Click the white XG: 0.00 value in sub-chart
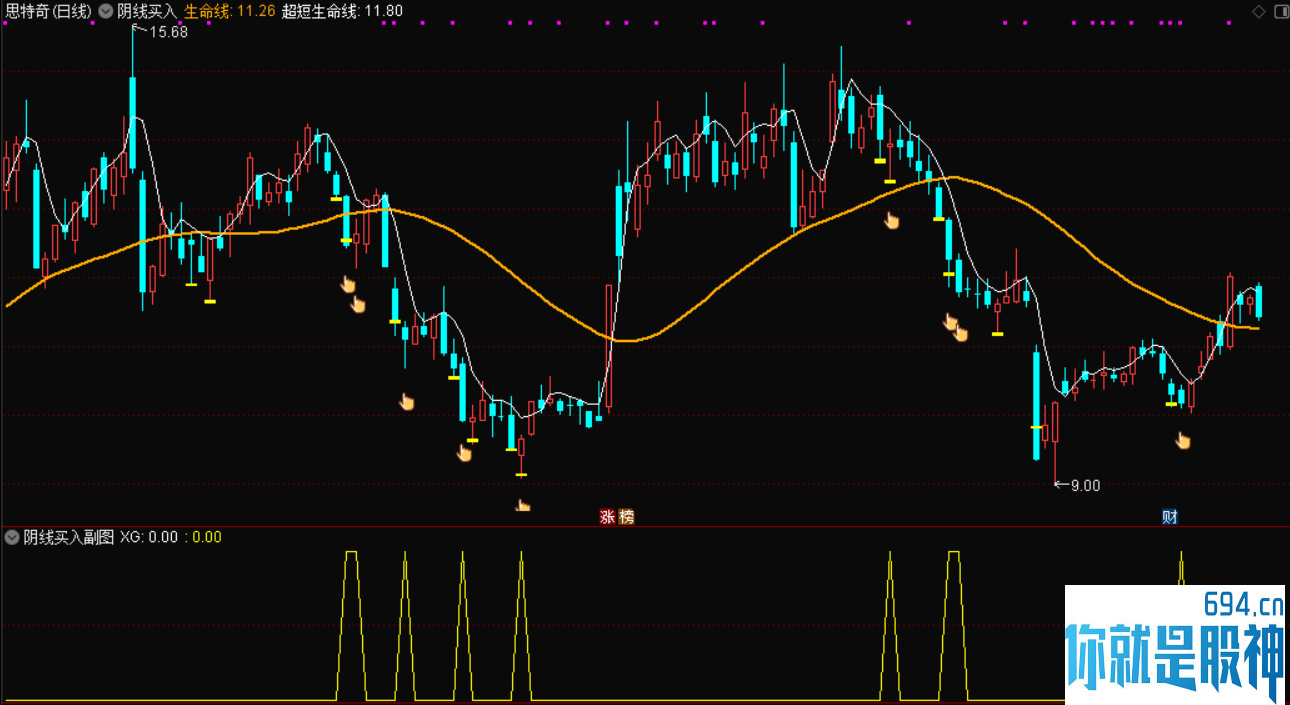The height and width of the screenshot is (705, 1290). (x=149, y=537)
